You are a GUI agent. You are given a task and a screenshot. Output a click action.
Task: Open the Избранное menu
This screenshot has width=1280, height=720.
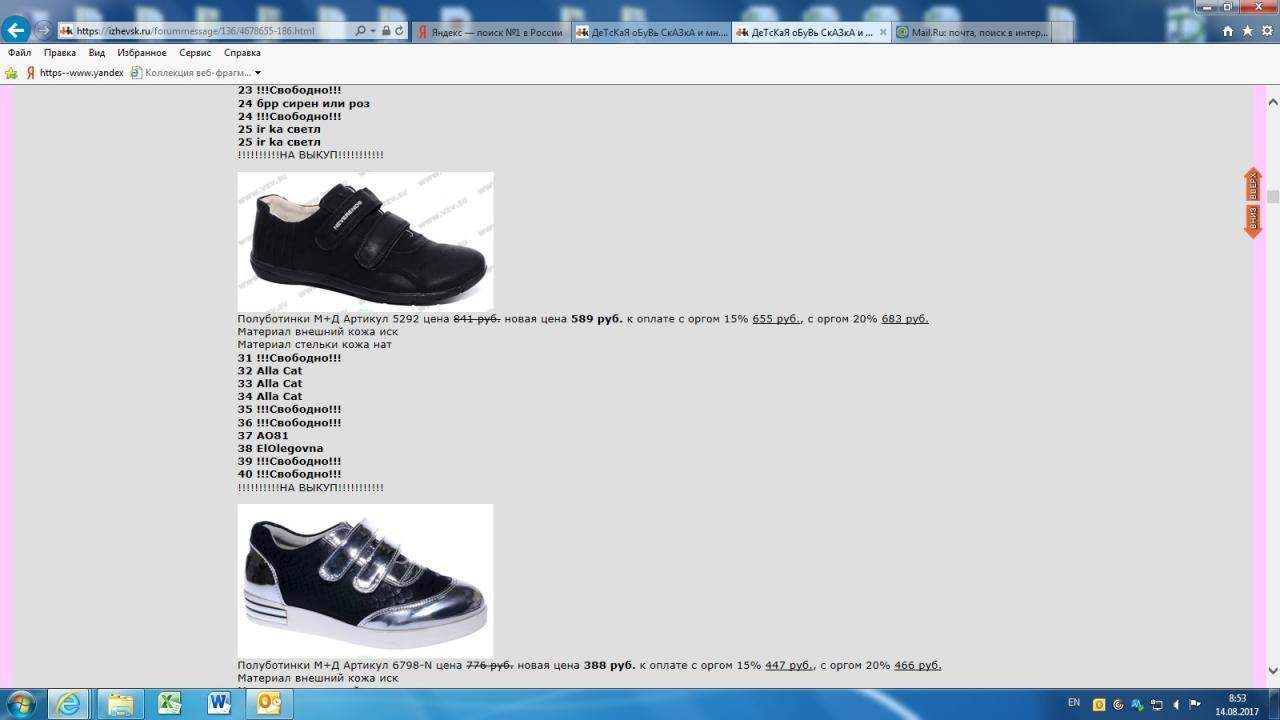click(141, 53)
